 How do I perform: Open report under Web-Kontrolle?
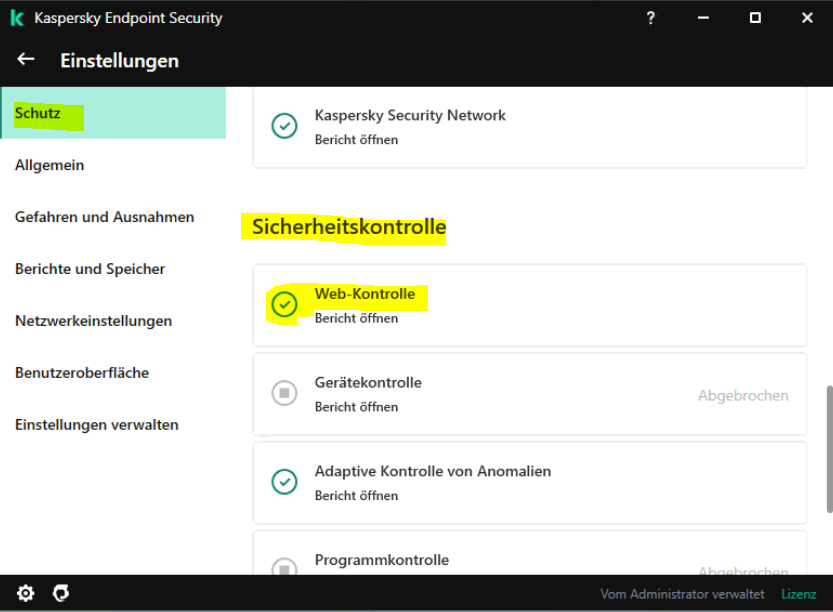click(356, 319)
